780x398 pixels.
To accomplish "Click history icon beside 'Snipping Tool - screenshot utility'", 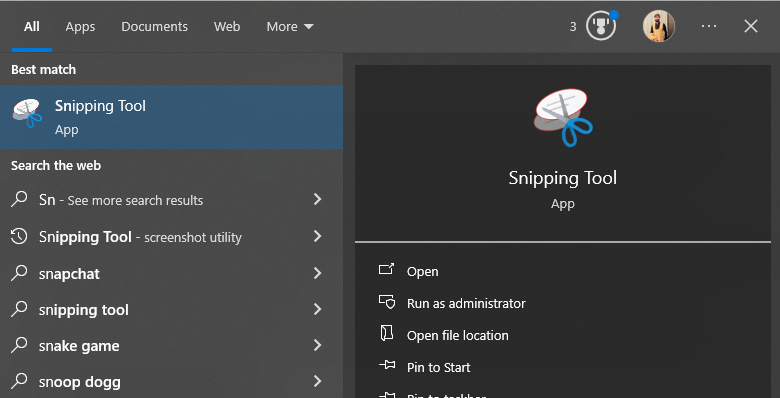I will 19,236.
